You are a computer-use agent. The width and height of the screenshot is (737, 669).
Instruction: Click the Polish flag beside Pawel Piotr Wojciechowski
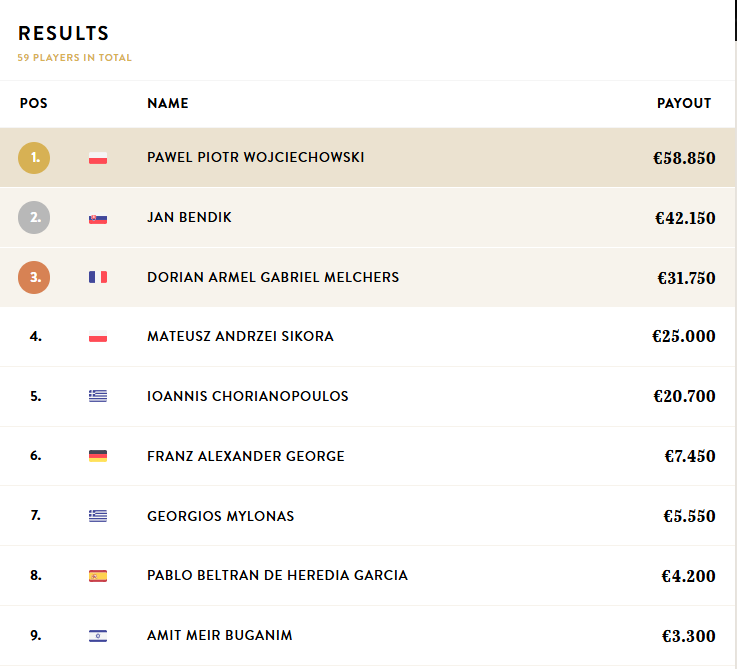98,158
